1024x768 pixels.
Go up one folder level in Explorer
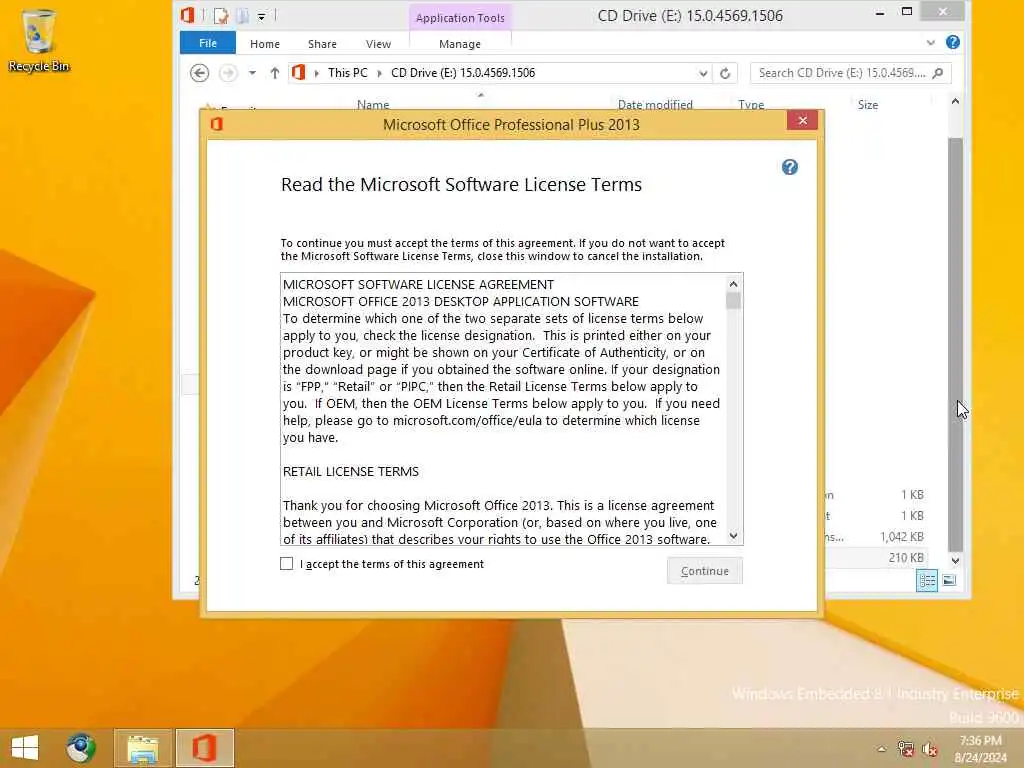(x=274, y=72)
